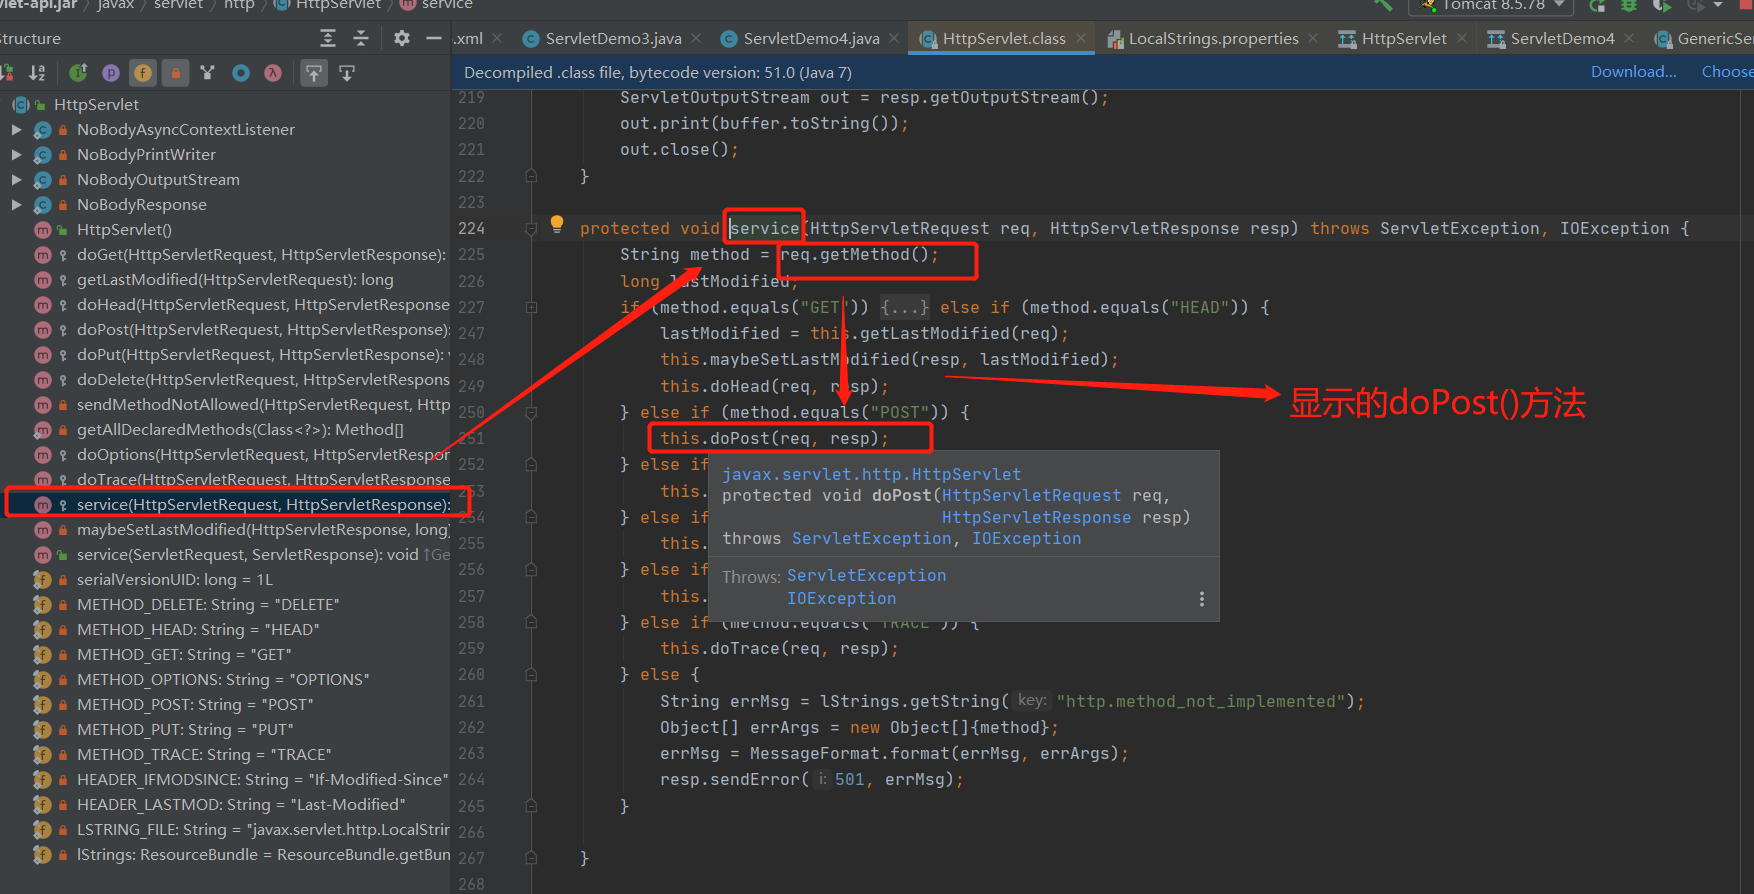Viewport: 1754px width, 894px height.
Task: Open javax.servlet.http.HttpServlet link in tooltip
Action: click(871, 475)
